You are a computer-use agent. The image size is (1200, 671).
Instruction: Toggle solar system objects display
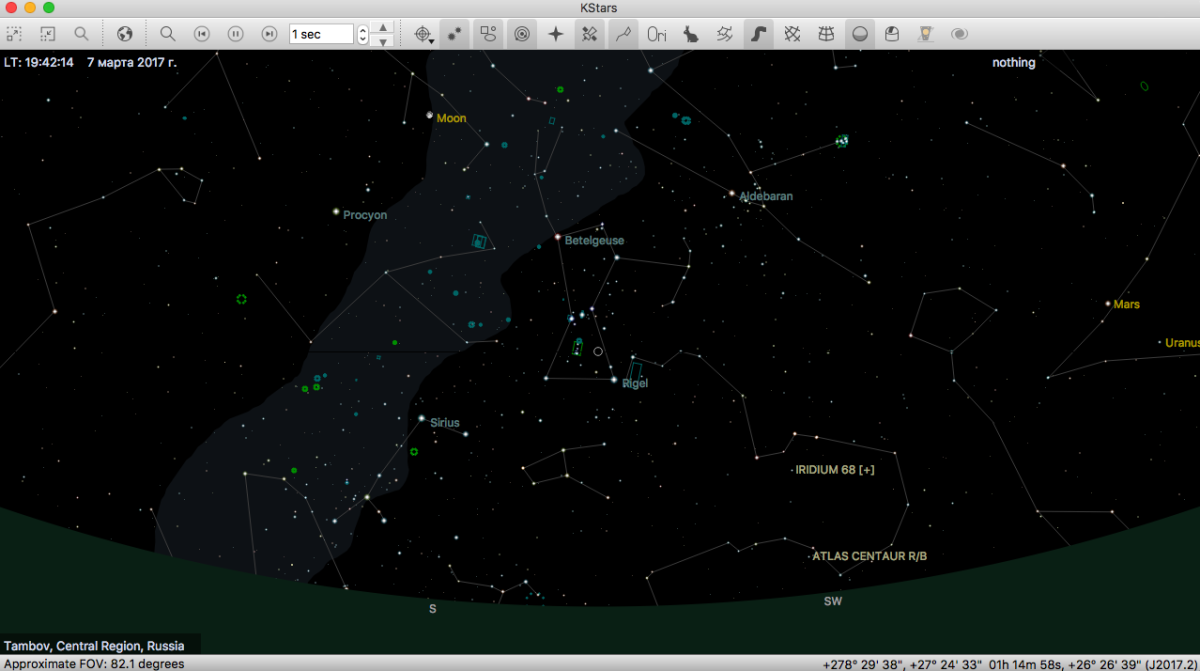[x=522, y=34]
